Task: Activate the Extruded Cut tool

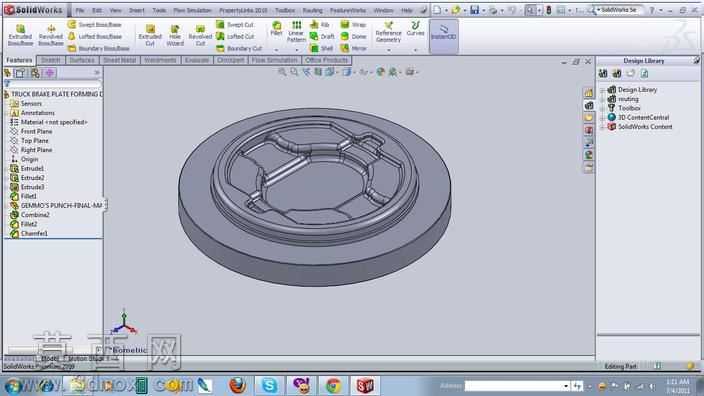Action: [x=150, y=35]
